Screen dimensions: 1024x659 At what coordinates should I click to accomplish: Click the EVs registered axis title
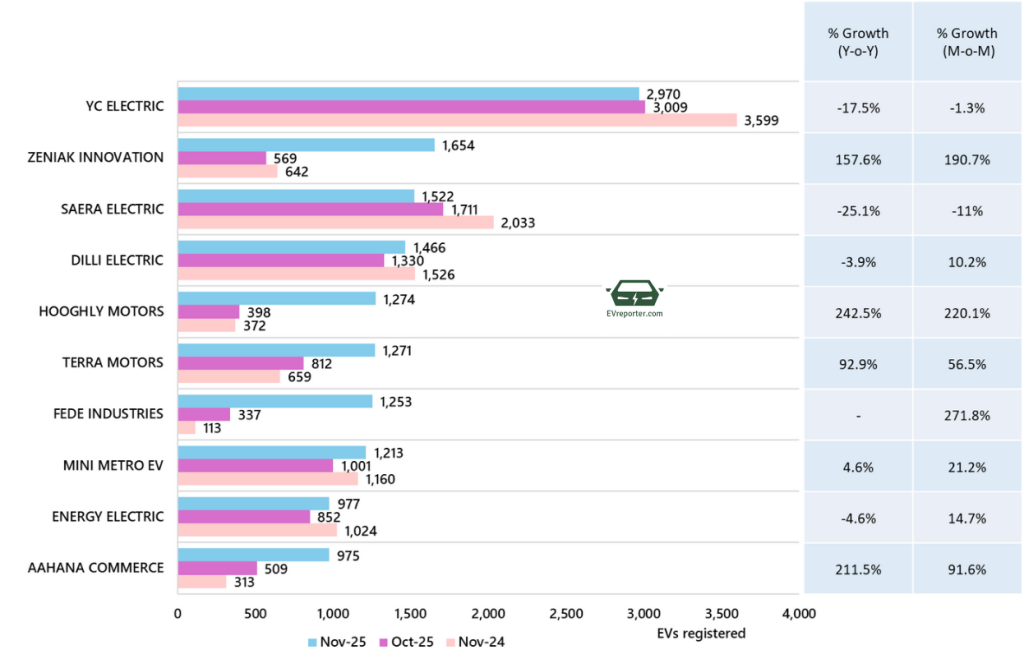(x=701, y=633)
